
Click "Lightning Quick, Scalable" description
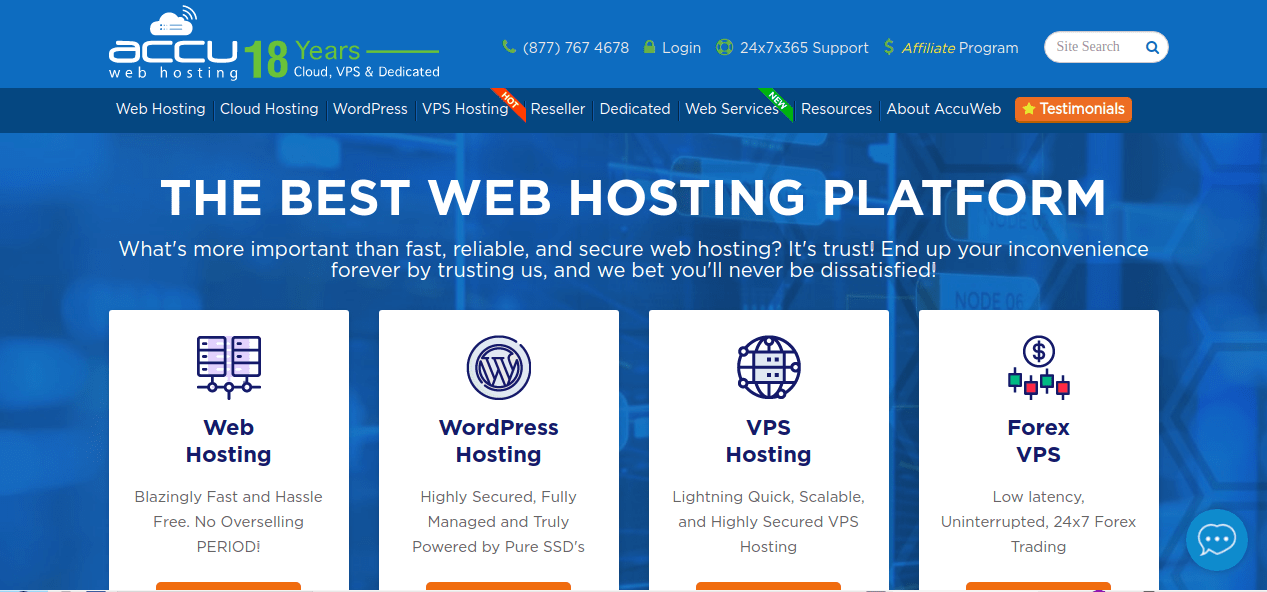[x=769, y=521]
